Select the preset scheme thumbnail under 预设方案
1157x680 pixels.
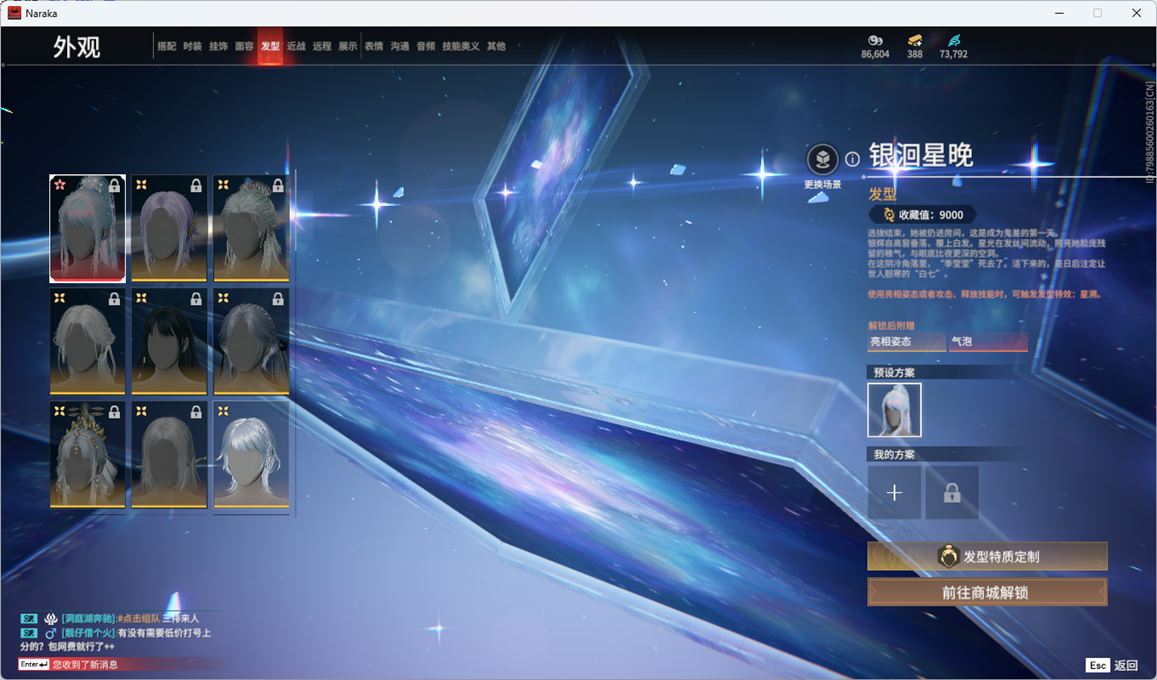[x=894, y=410]
